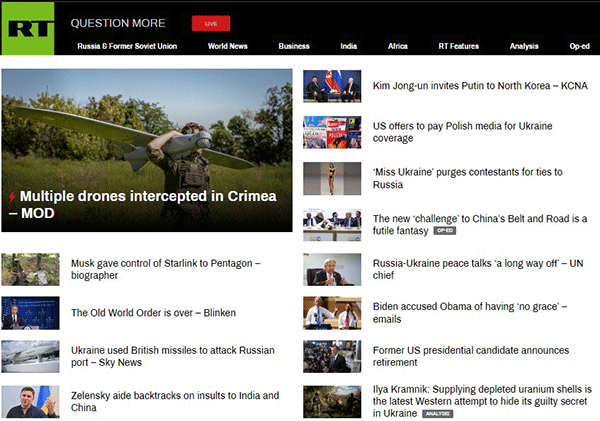Select the Africa menu item
Image resolution: width=600 pixels, height=421 pixels.
pyautogui.click(x=398, y=46)
